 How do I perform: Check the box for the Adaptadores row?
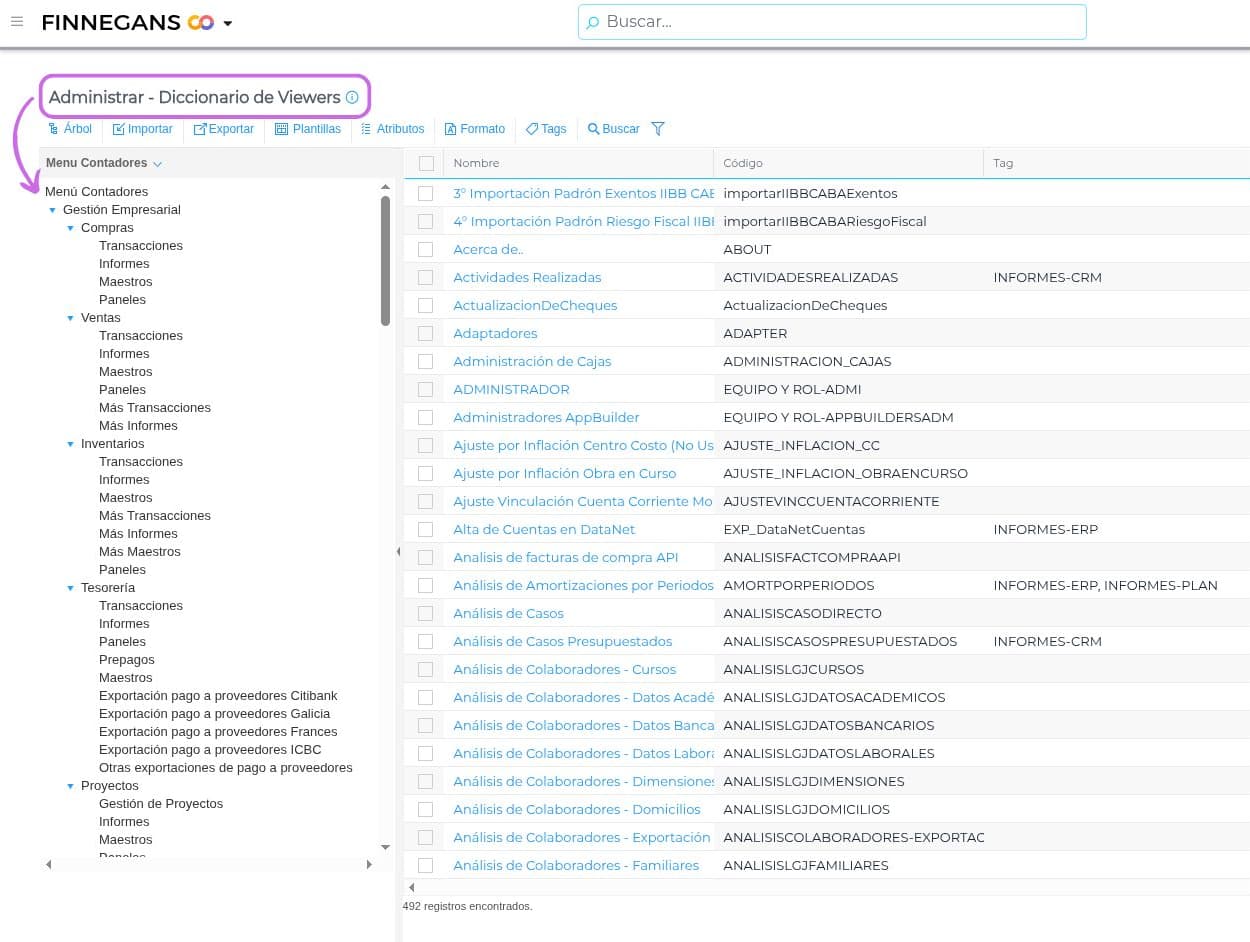pyautogui.click(x=426, y=333)
